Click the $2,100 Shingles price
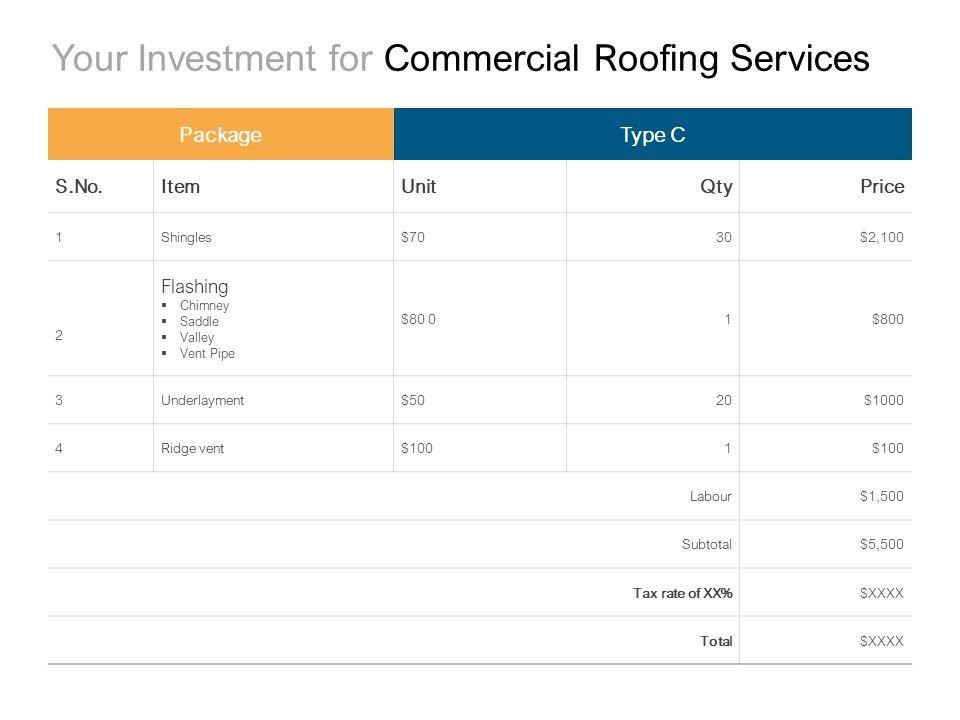The width and height of the screenshot is (960, 720). [881, 238]
